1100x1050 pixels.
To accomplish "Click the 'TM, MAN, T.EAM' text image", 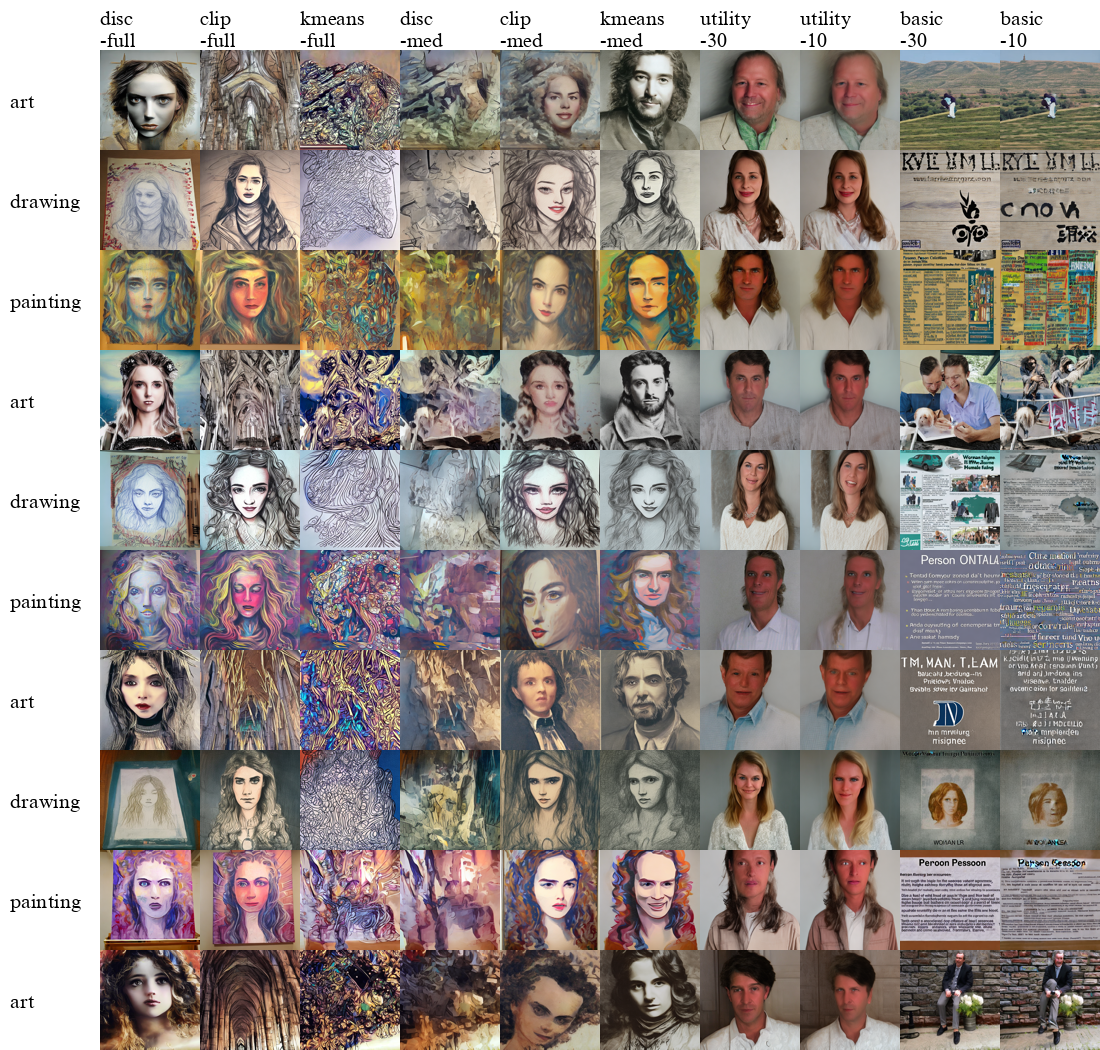I will click(x=950, y=700).
